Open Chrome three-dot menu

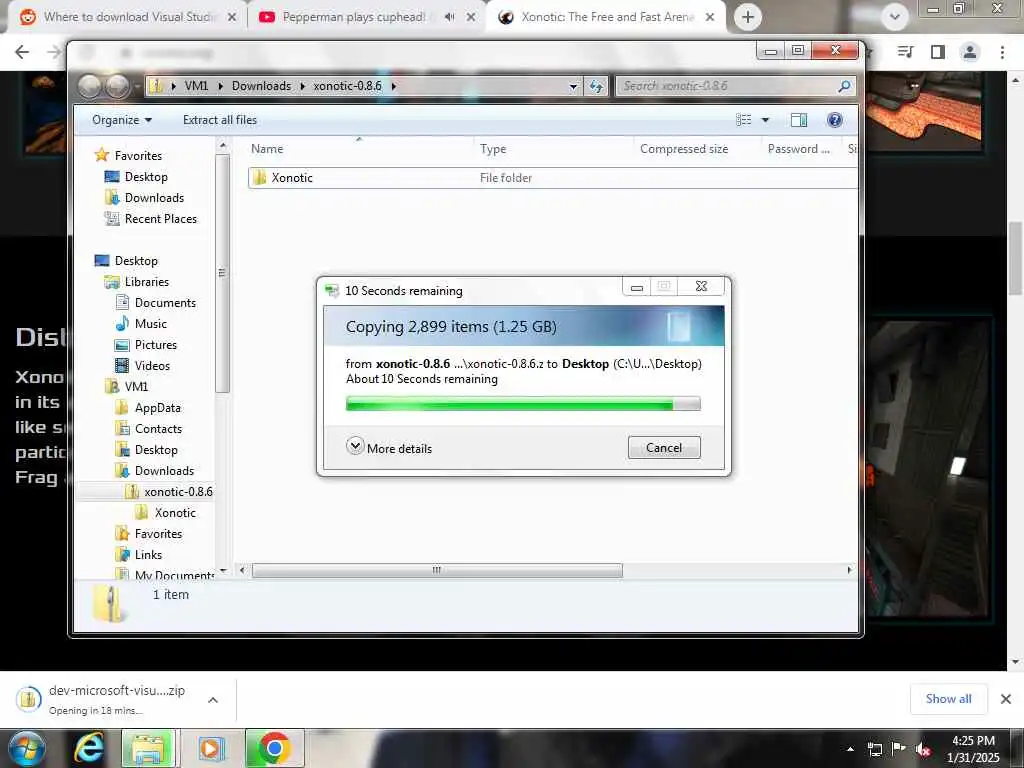(x=1002, y=52)
